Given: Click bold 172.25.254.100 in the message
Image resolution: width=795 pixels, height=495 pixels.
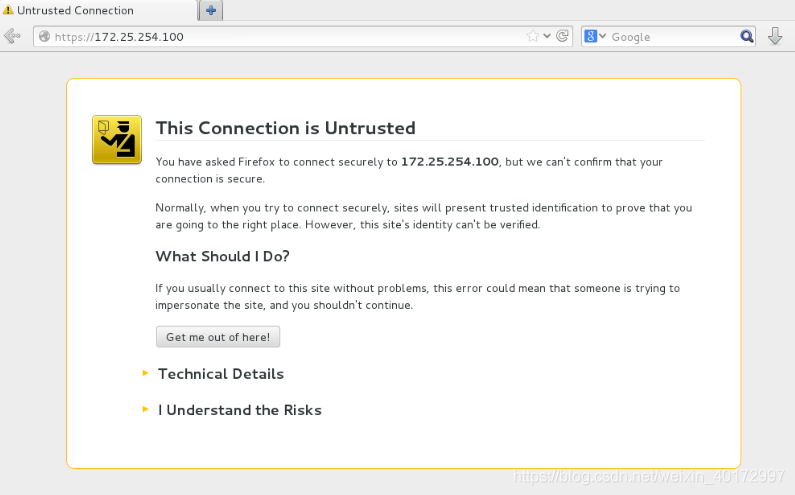Looking at the screenshot, I should [x=450, y=162].
